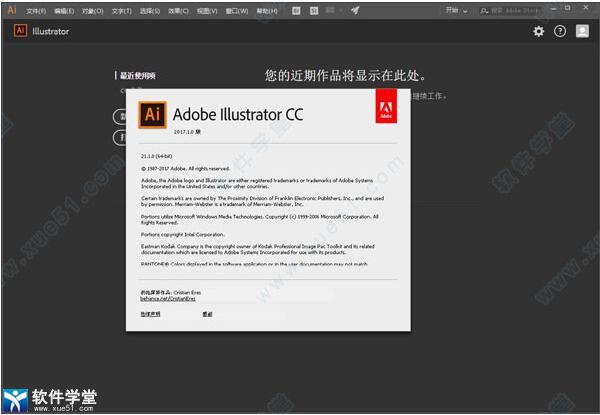Open the behance.net/CristianEres link

click(168, 299)
